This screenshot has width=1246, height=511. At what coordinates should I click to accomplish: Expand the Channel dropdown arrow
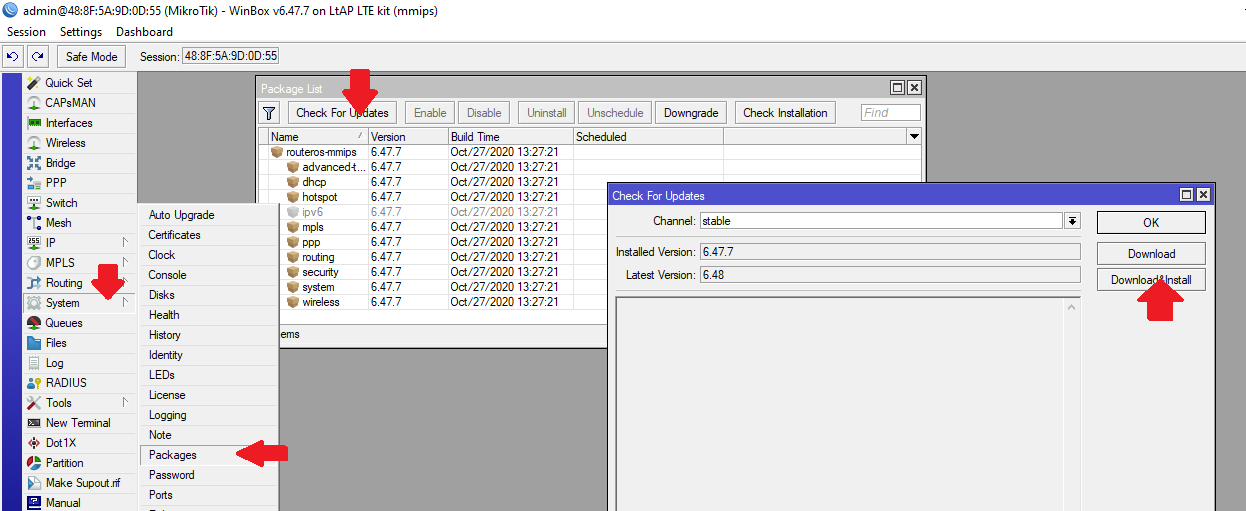(1072, 221)
